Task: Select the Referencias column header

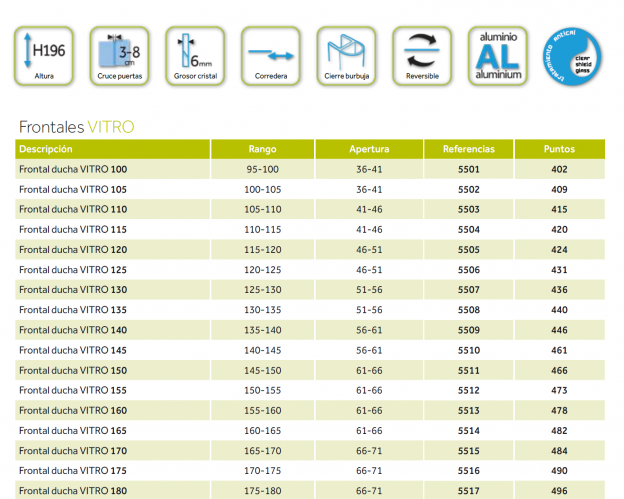Action: [468, 149]
